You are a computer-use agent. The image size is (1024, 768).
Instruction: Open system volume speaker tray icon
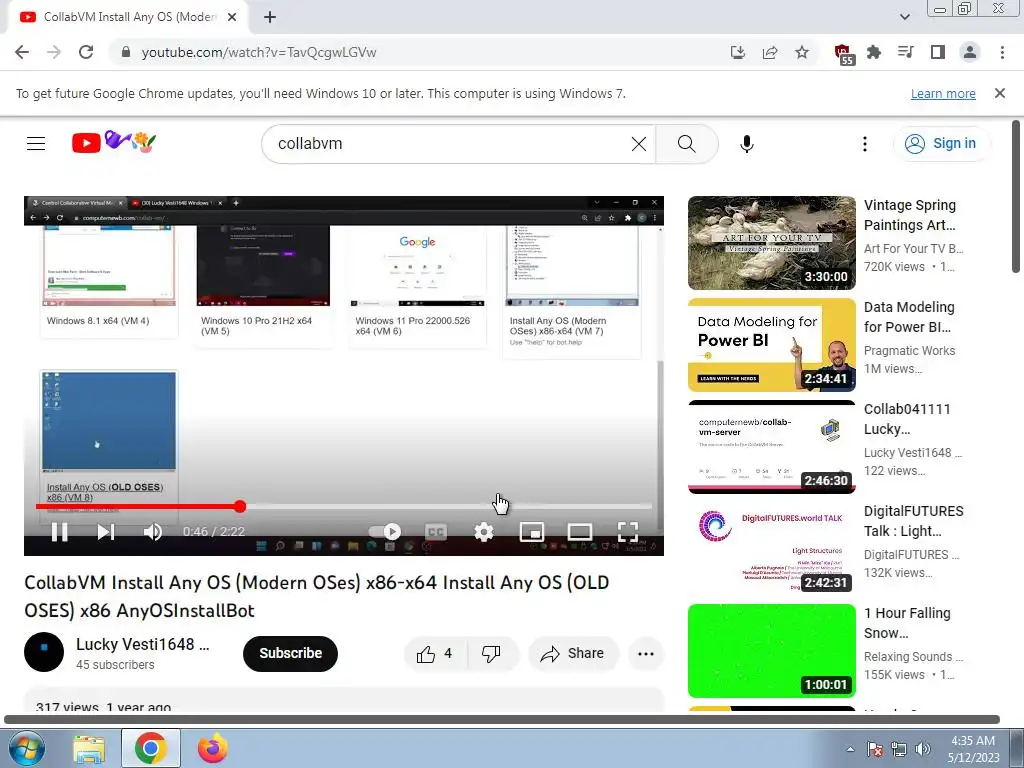923,749
